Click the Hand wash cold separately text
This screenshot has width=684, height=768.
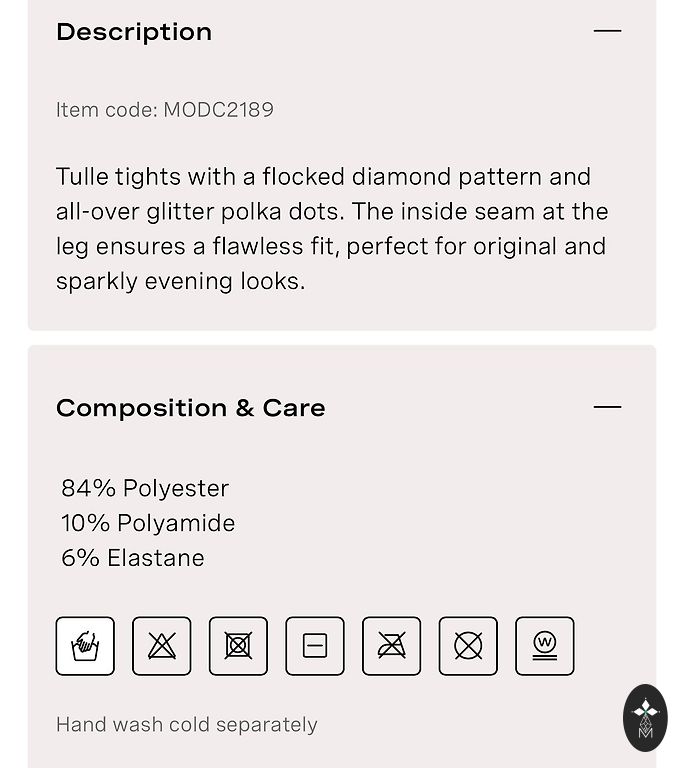[x=187, y=725]
